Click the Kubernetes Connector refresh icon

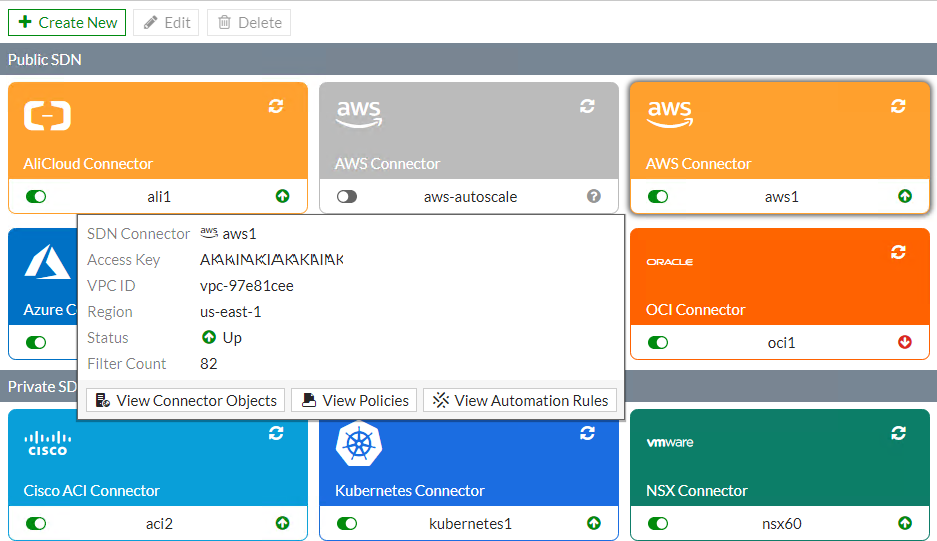tap(587, 433)
